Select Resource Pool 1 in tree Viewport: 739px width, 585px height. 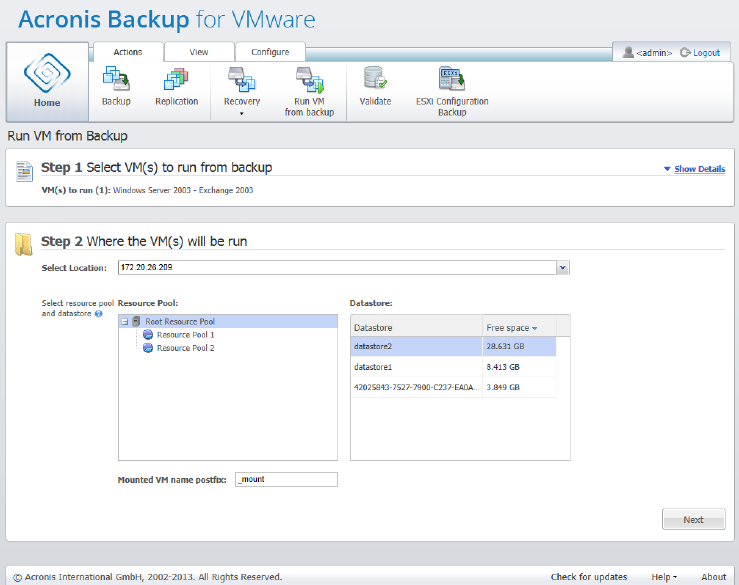185,335
